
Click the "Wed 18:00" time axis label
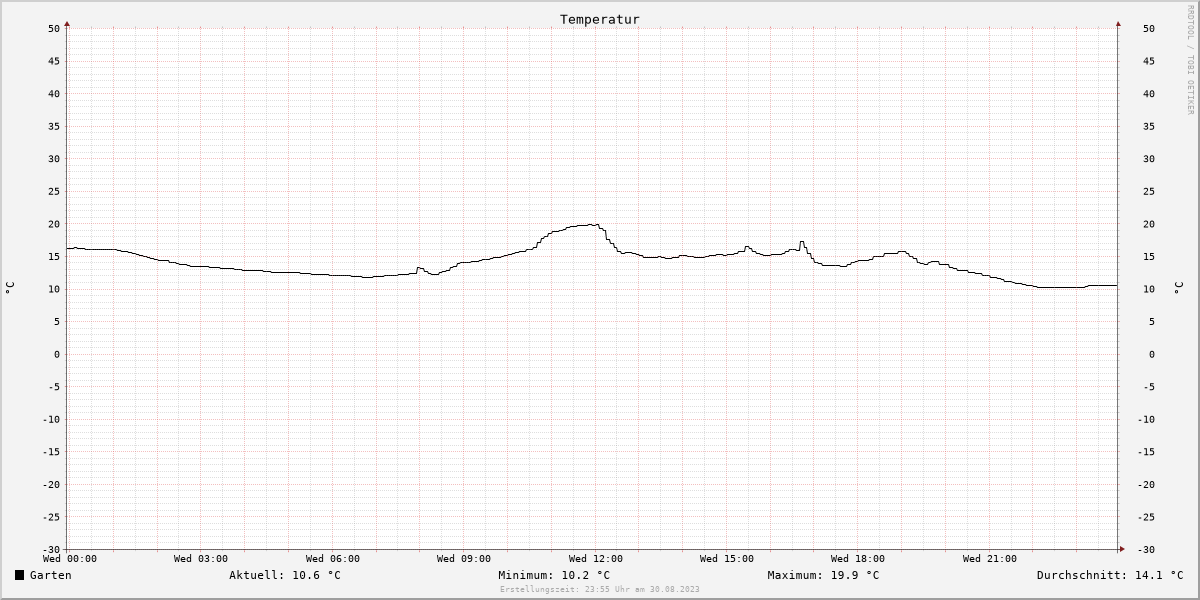coord(858,559)
